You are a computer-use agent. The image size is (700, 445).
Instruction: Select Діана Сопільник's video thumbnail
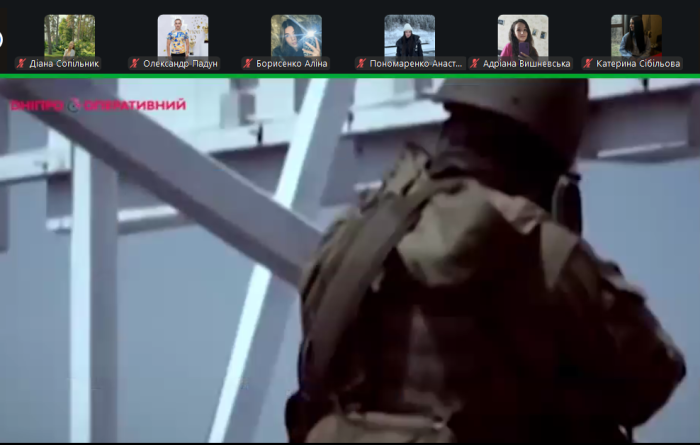[69, 35]
